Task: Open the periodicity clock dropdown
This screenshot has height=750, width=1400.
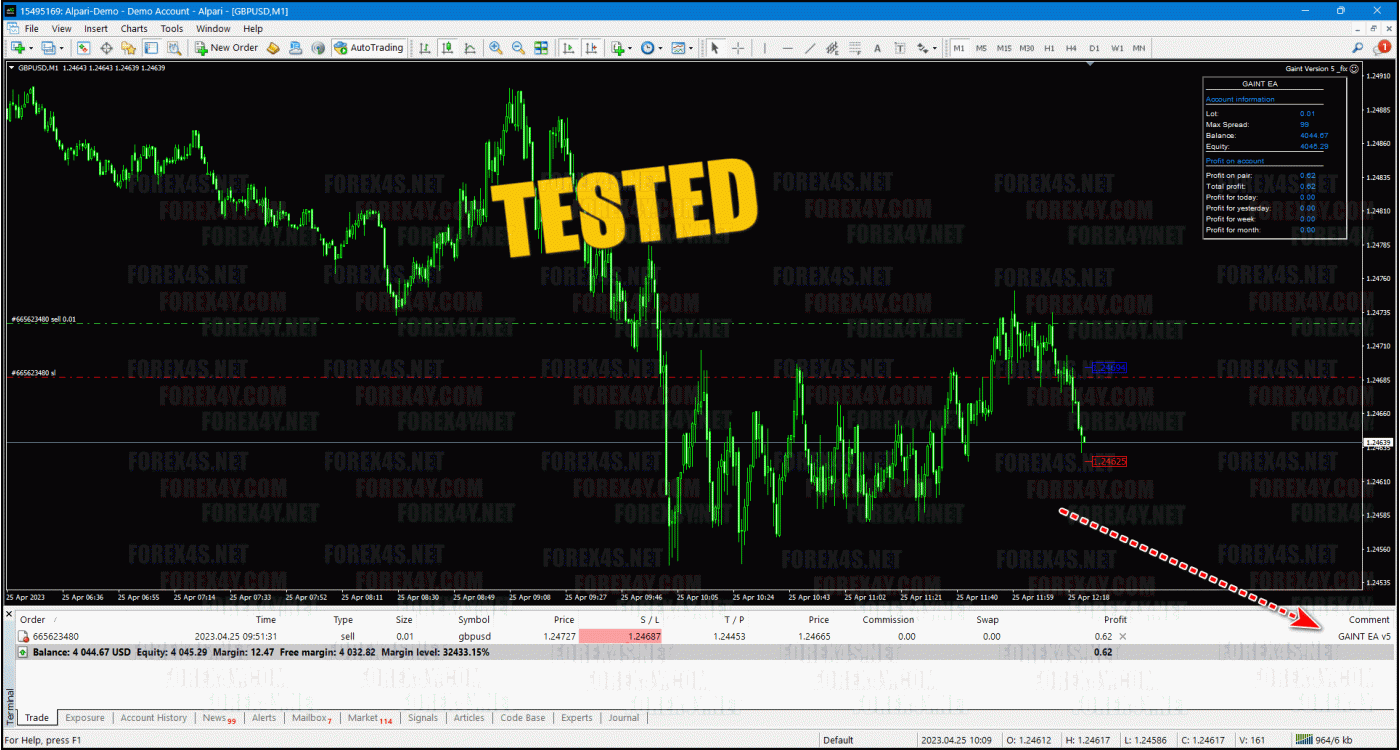Action: coord(661,48)
